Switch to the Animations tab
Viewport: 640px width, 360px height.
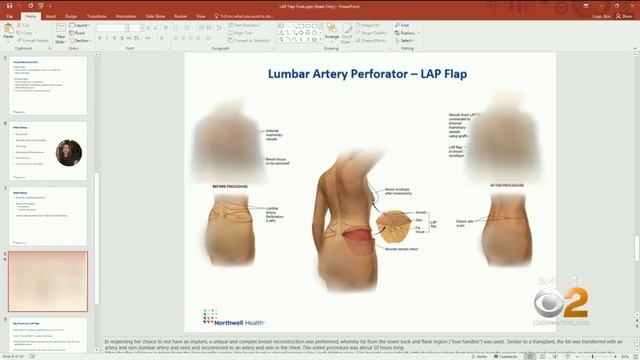tap(126, 16)
